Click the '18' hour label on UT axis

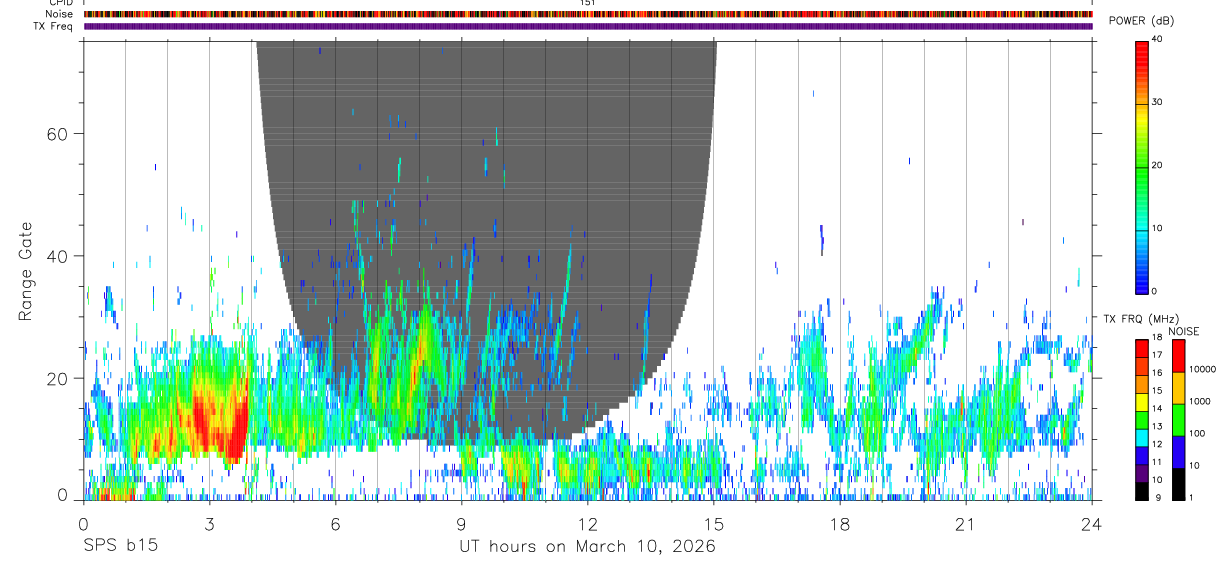tap(840, 524)
